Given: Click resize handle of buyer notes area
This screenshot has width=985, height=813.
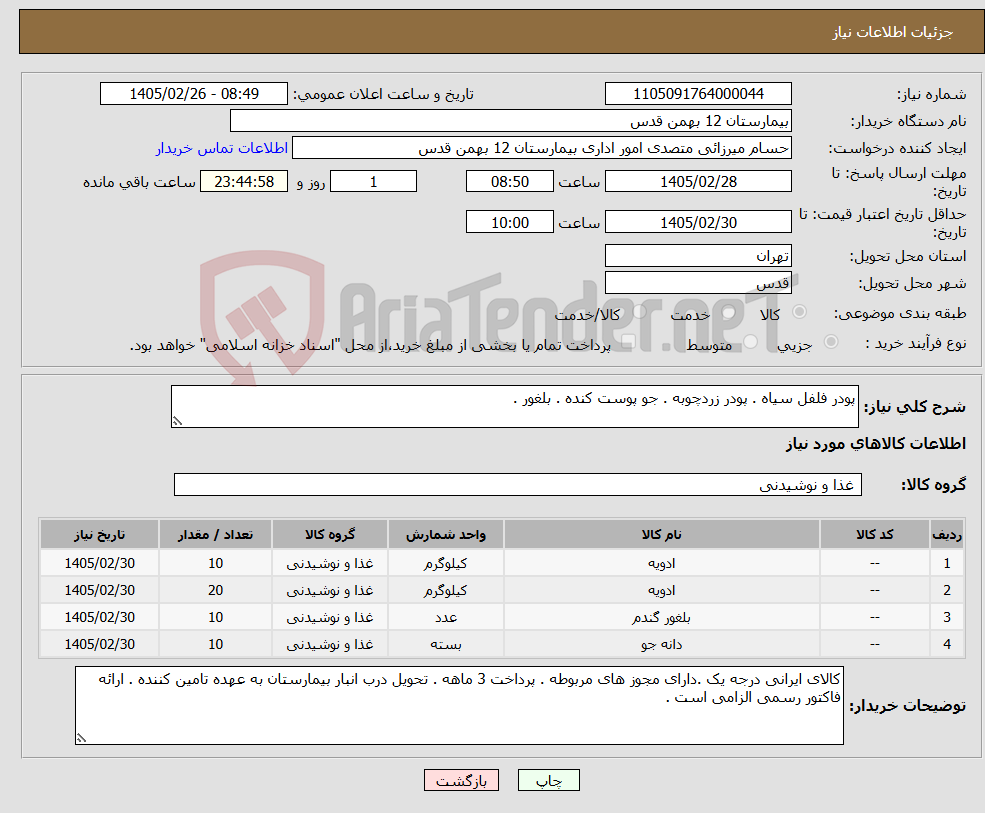Looking at the screenshot, I should tap(81, 739).
